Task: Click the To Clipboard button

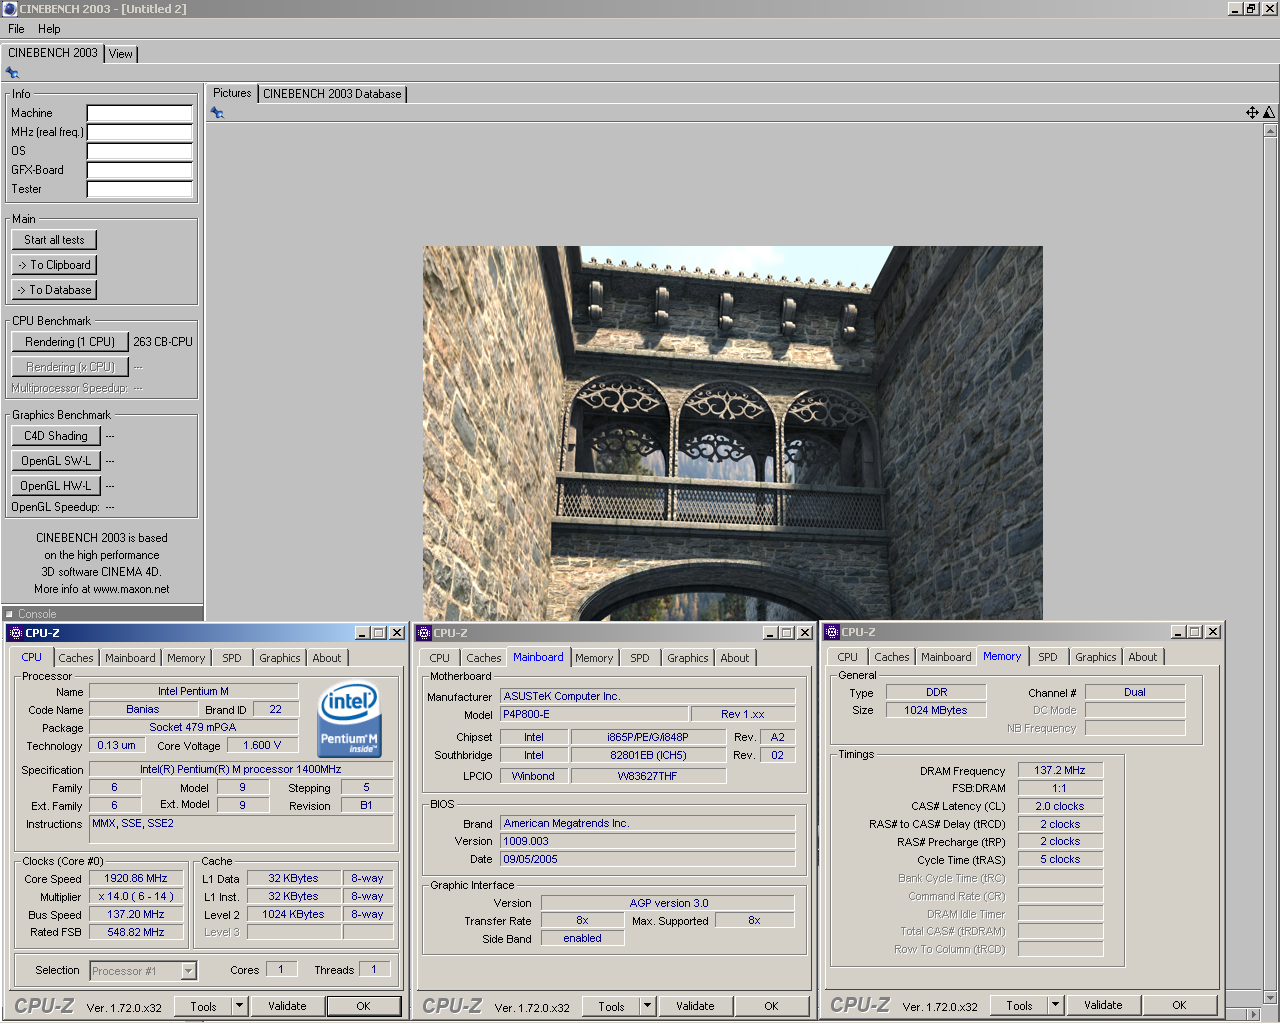Action: pyautogui.click(x=54, y=265)
